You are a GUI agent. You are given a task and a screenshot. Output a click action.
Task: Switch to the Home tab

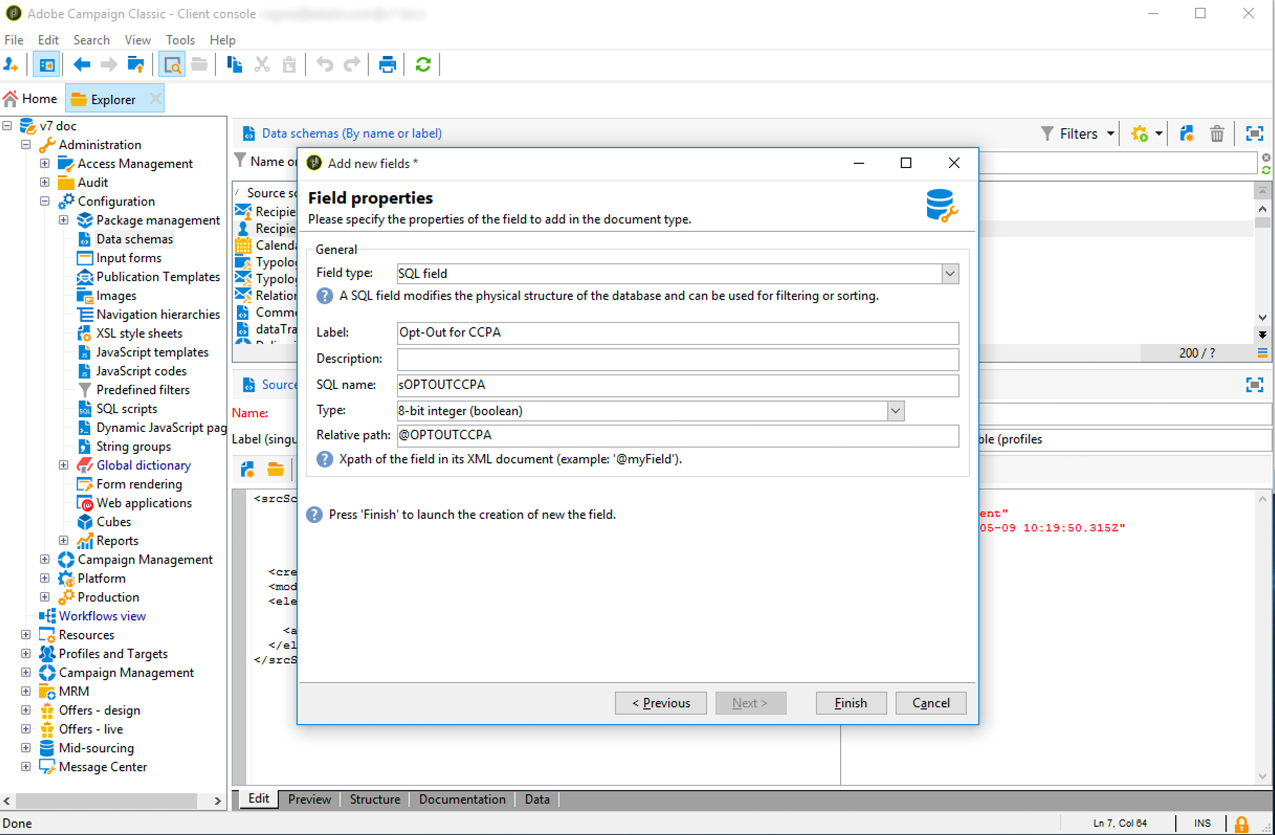click(x=30, y=98)
